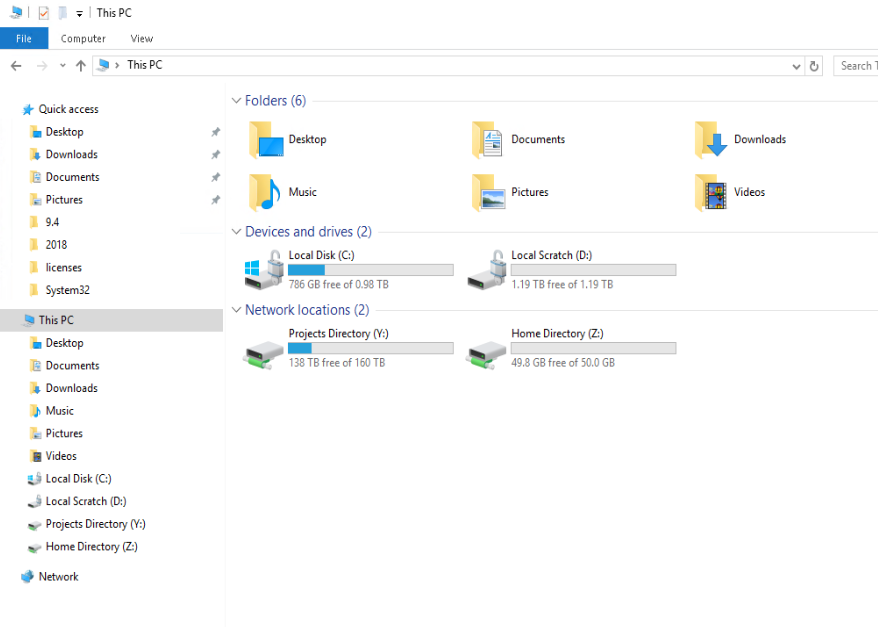Switch to the View ribbon tab
The width and height of the screenshot is (878, 627).
pos(142,39)
